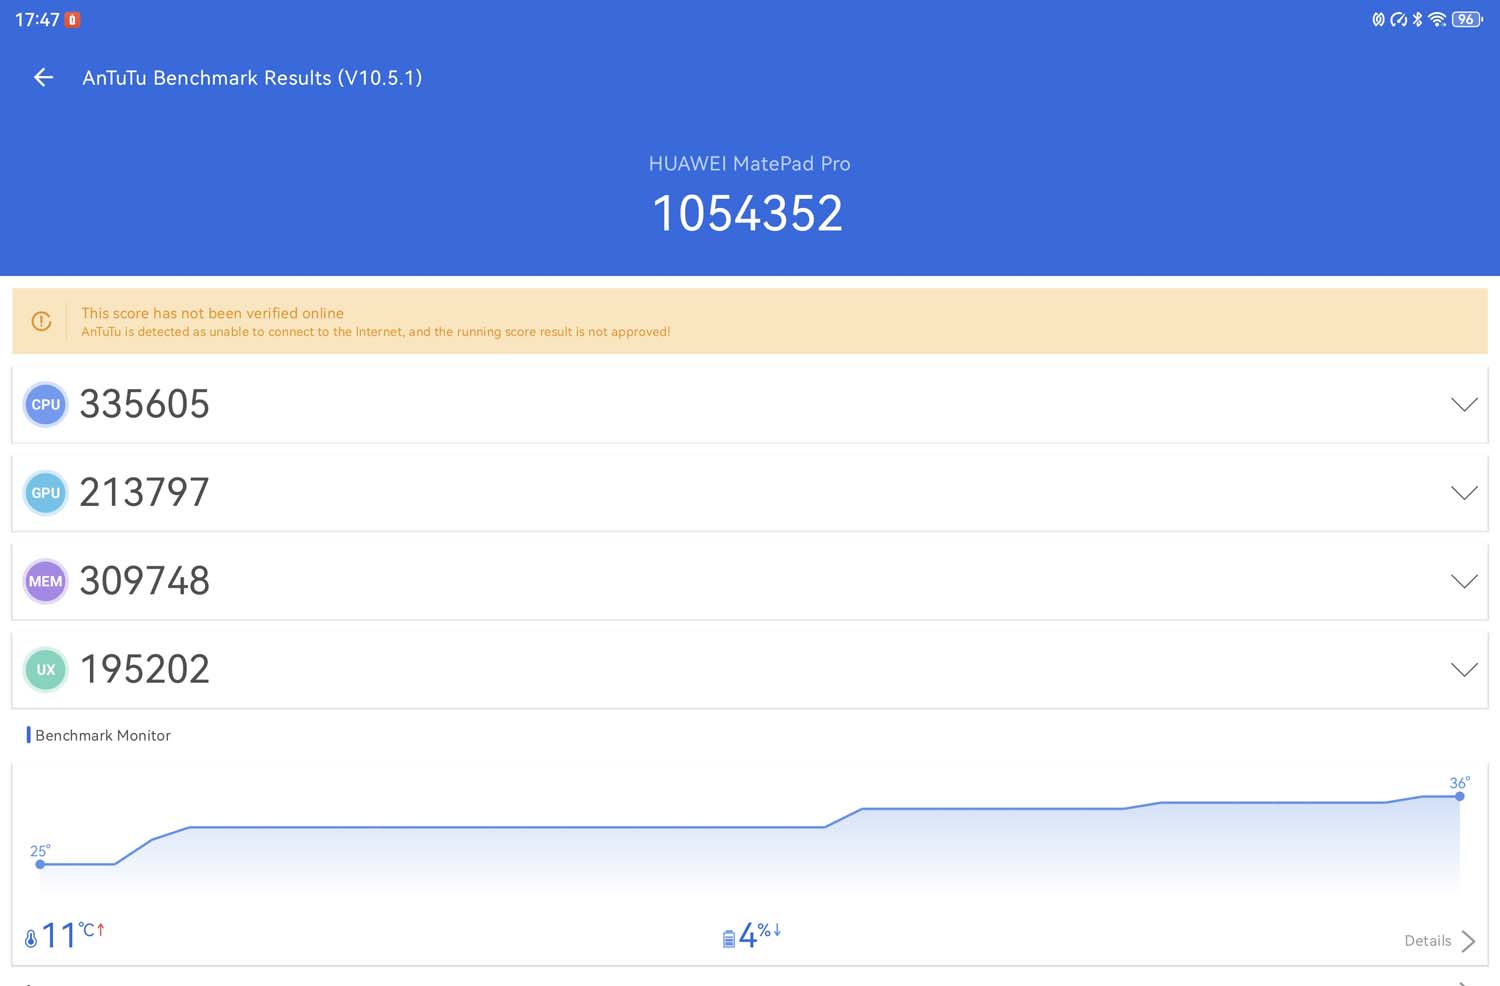Tap the MEM score badge icon
The height and width of the screenshot is (986, 1500).
[x=45, y=581]
